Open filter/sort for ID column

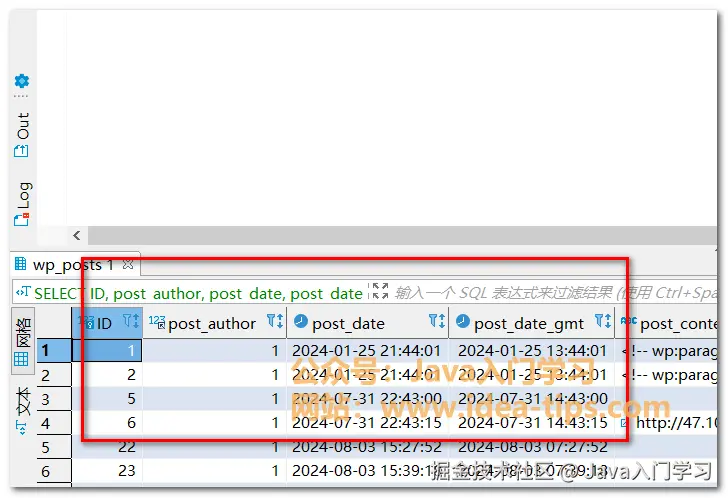click(130, 320)
